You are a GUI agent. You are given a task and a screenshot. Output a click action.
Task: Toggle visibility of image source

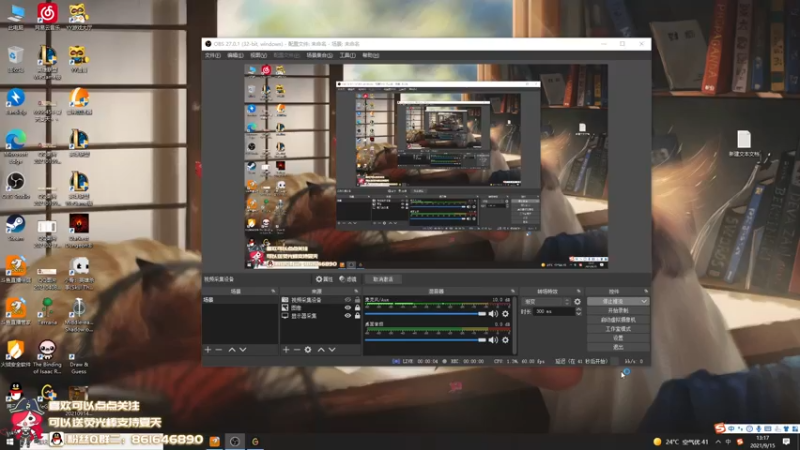347,308
